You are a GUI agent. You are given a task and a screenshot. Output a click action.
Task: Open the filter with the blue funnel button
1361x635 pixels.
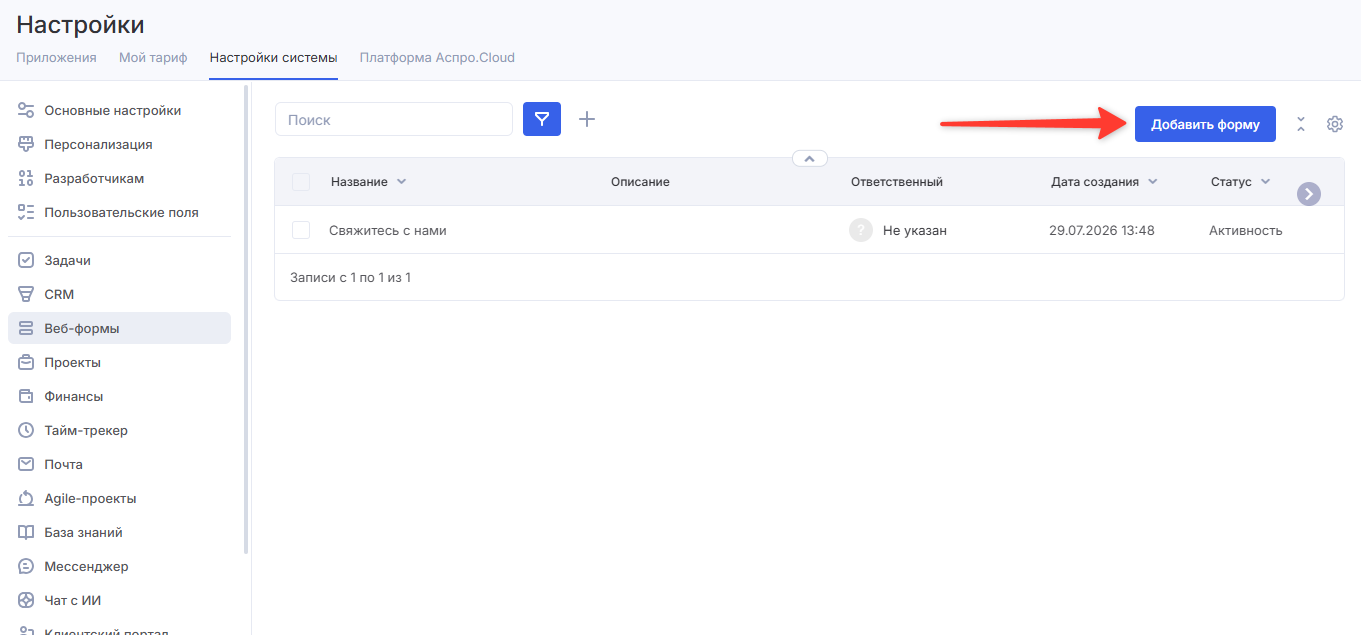pyautogui.click(x=542, y=119)
